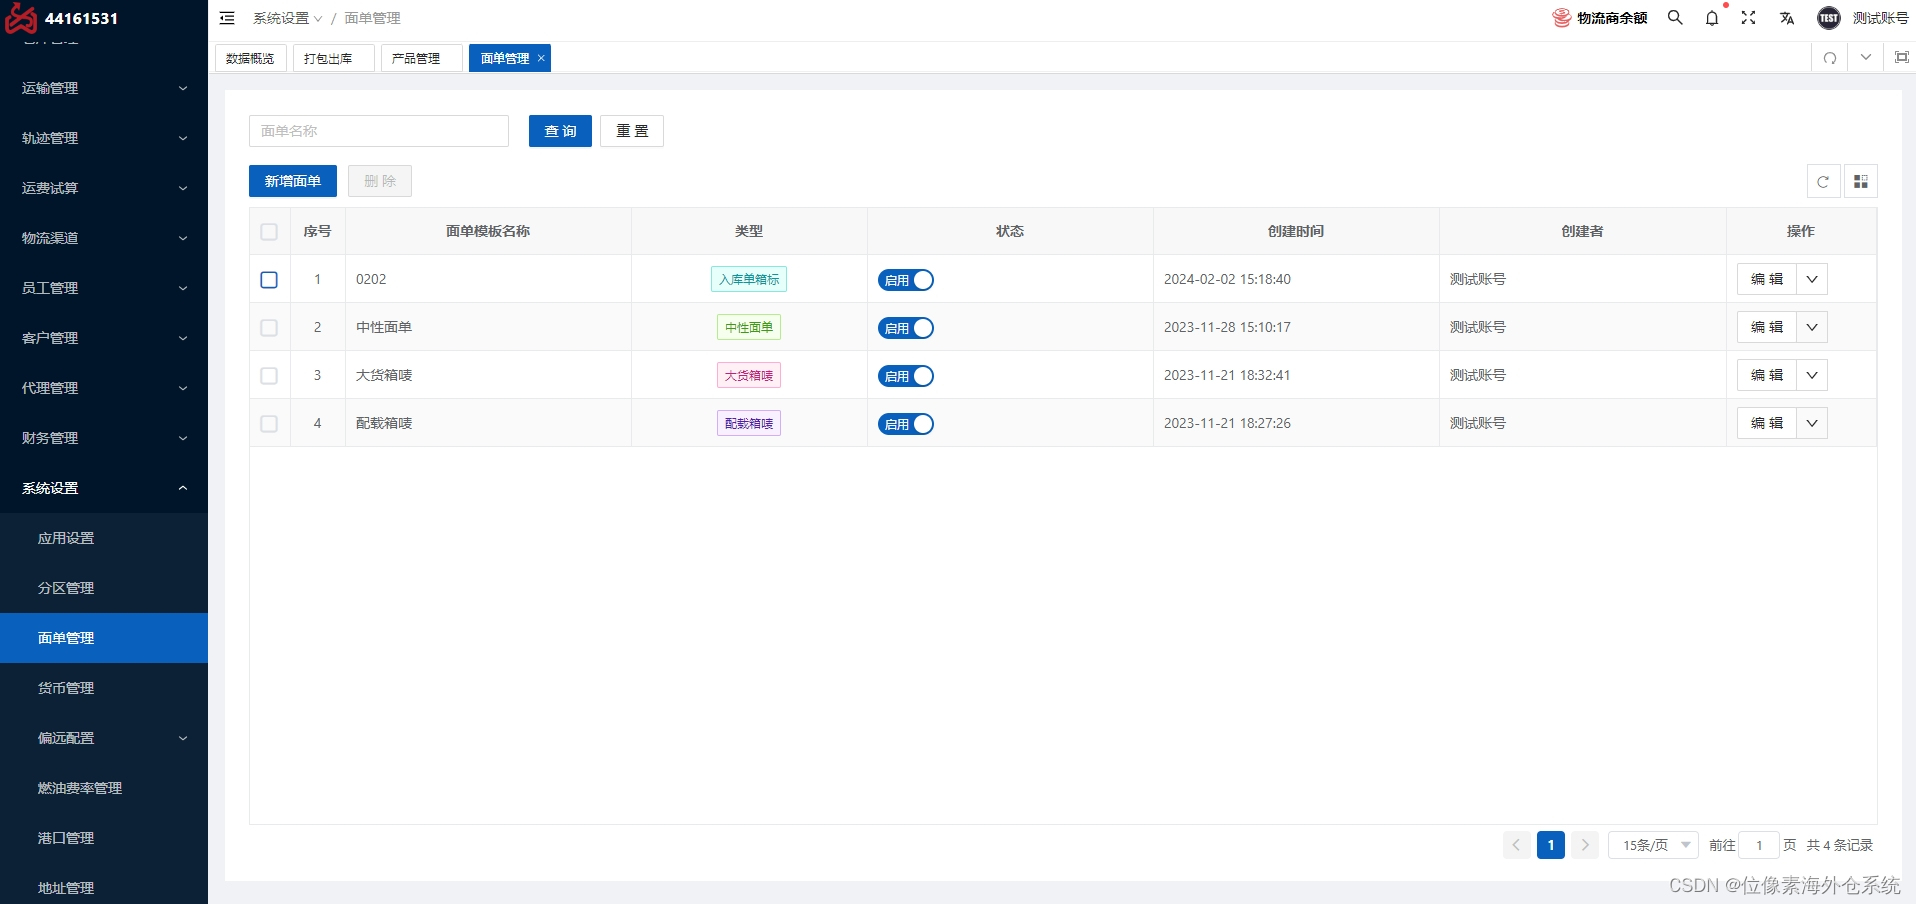Go to the previous page arrow

click(x=1516, y=845)
